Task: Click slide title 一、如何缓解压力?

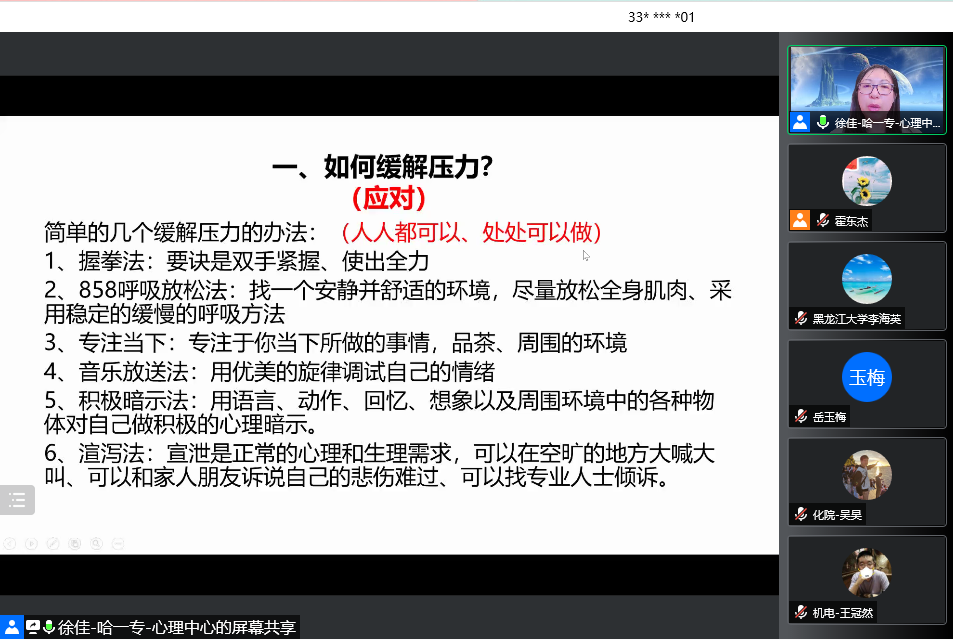Action: tap(382, 167)
